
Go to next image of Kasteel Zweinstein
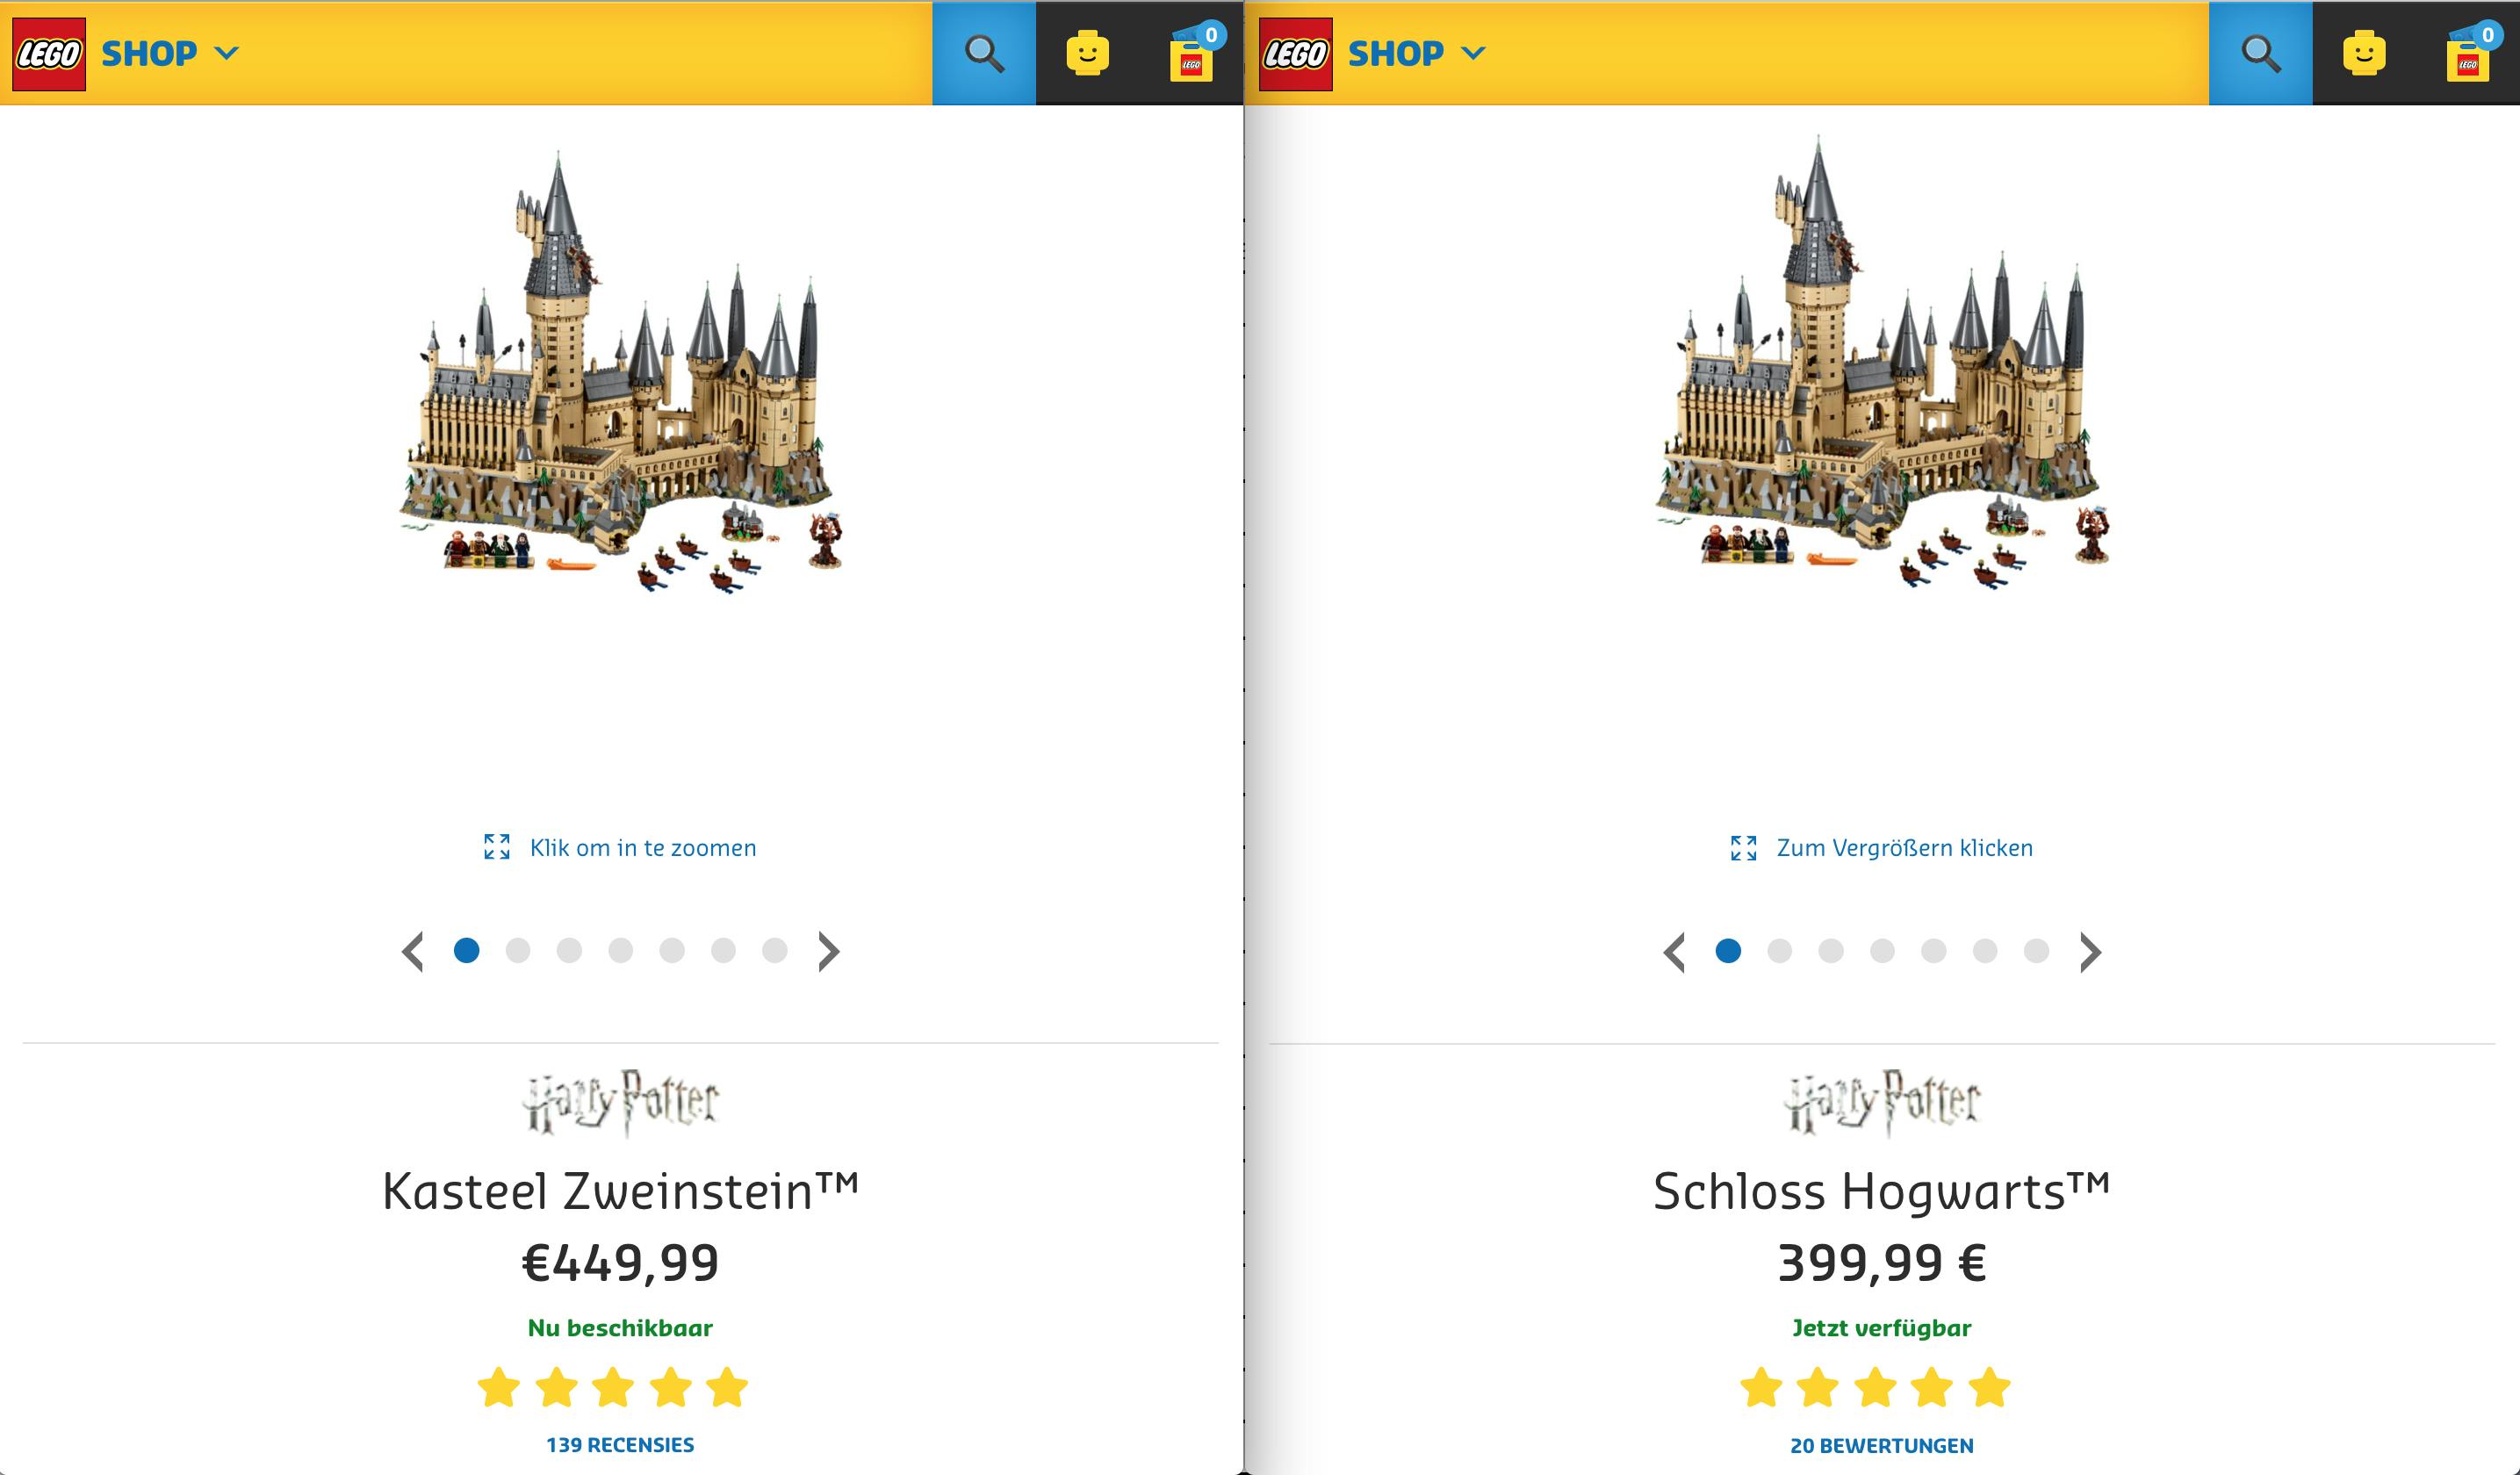(x=828, y=951)
